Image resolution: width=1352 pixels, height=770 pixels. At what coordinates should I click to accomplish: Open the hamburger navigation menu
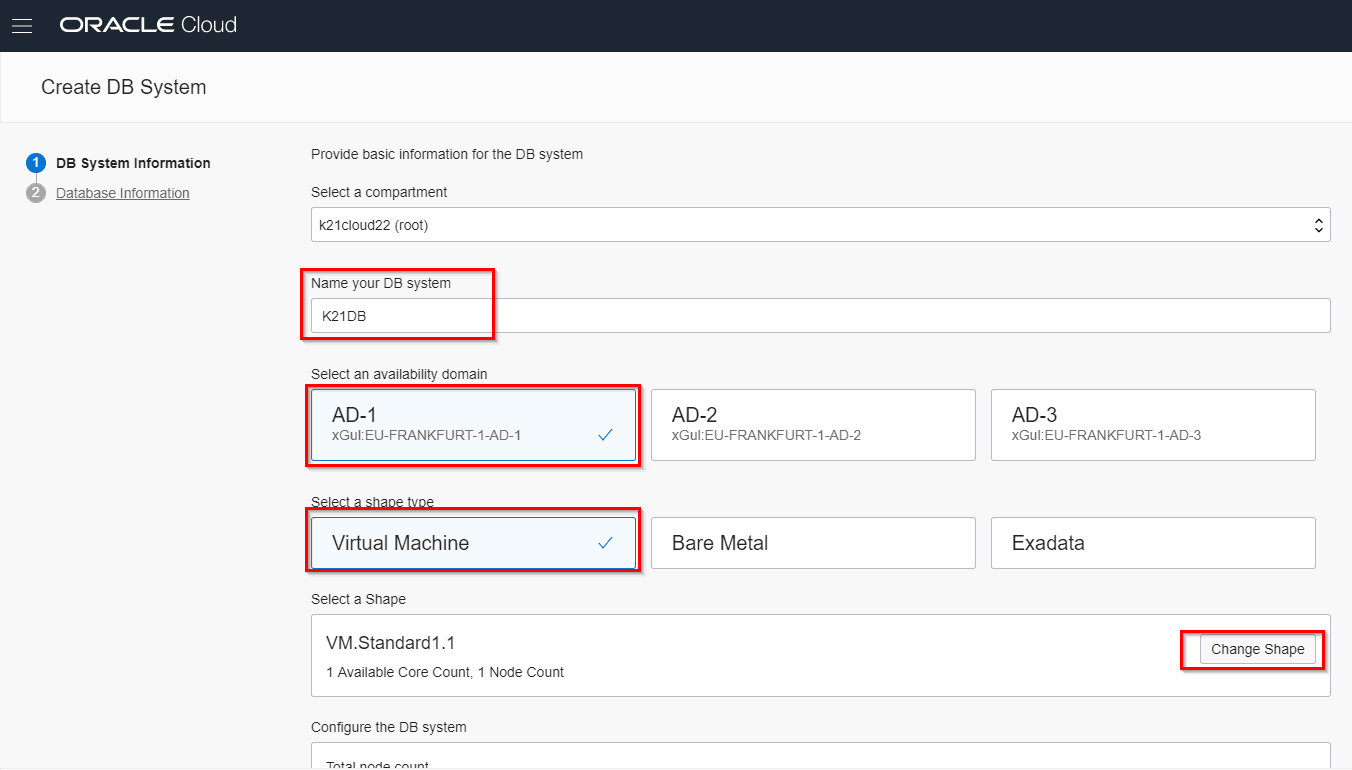tap(22, 25)
